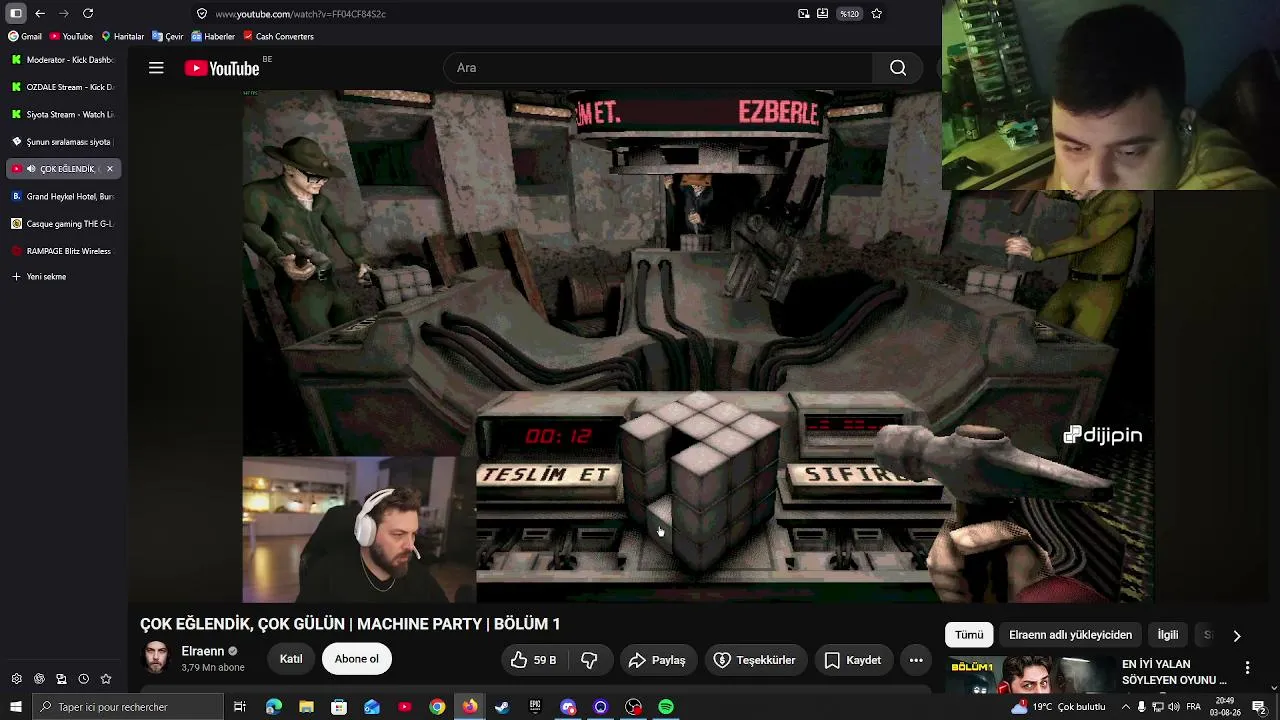Open Epic Games Launcher from taskbar
1280x720 pixels.
pos(535,707)
